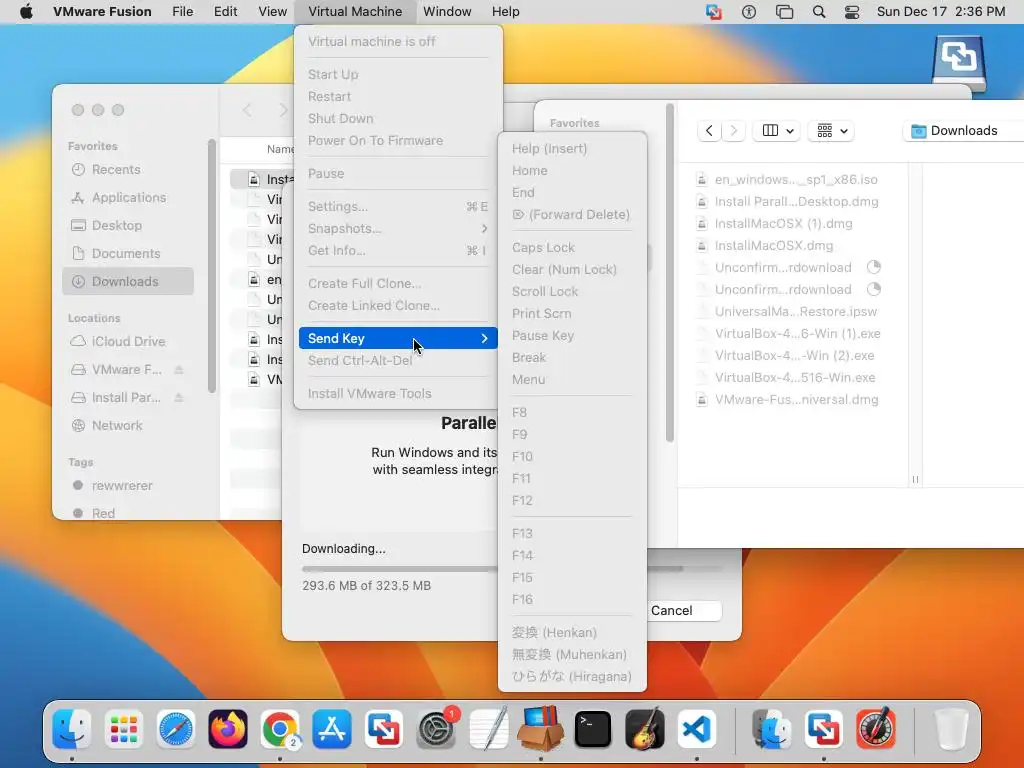Click the dialog sidebar scrollbar
Image resolution: width=1024 pixels, height=768 pixels.
[669, 273]
